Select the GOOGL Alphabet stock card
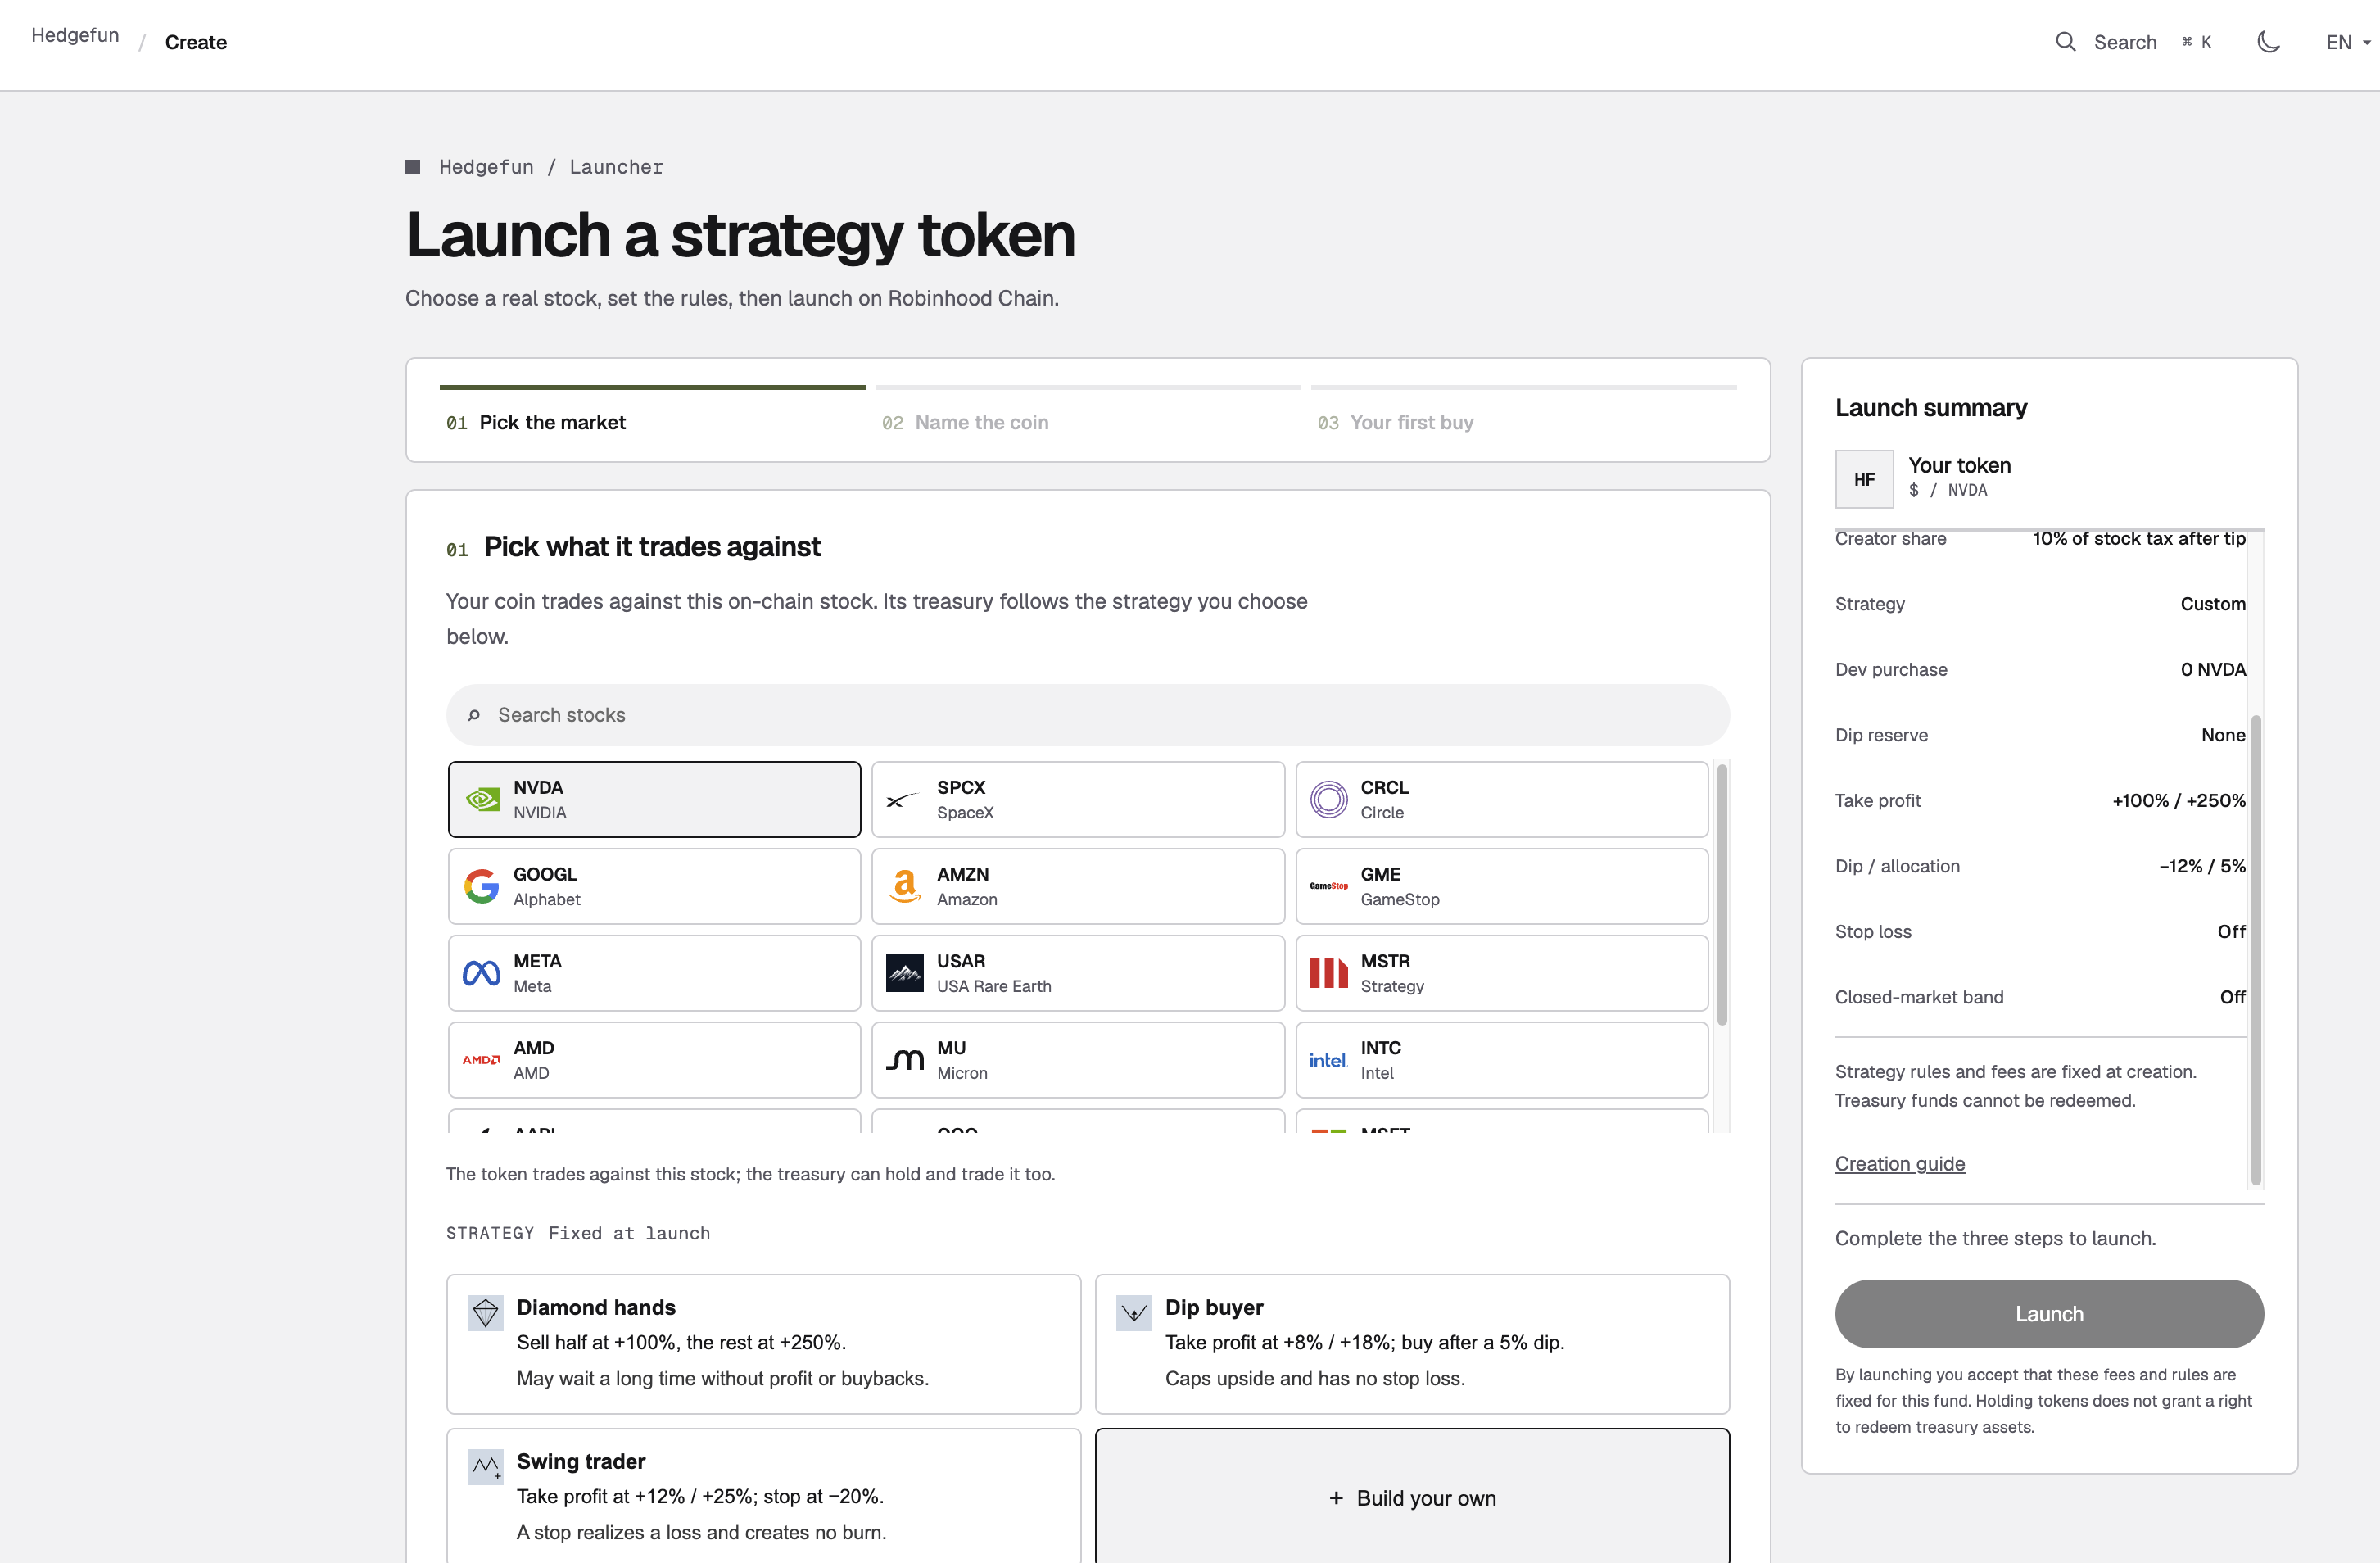 654,886
